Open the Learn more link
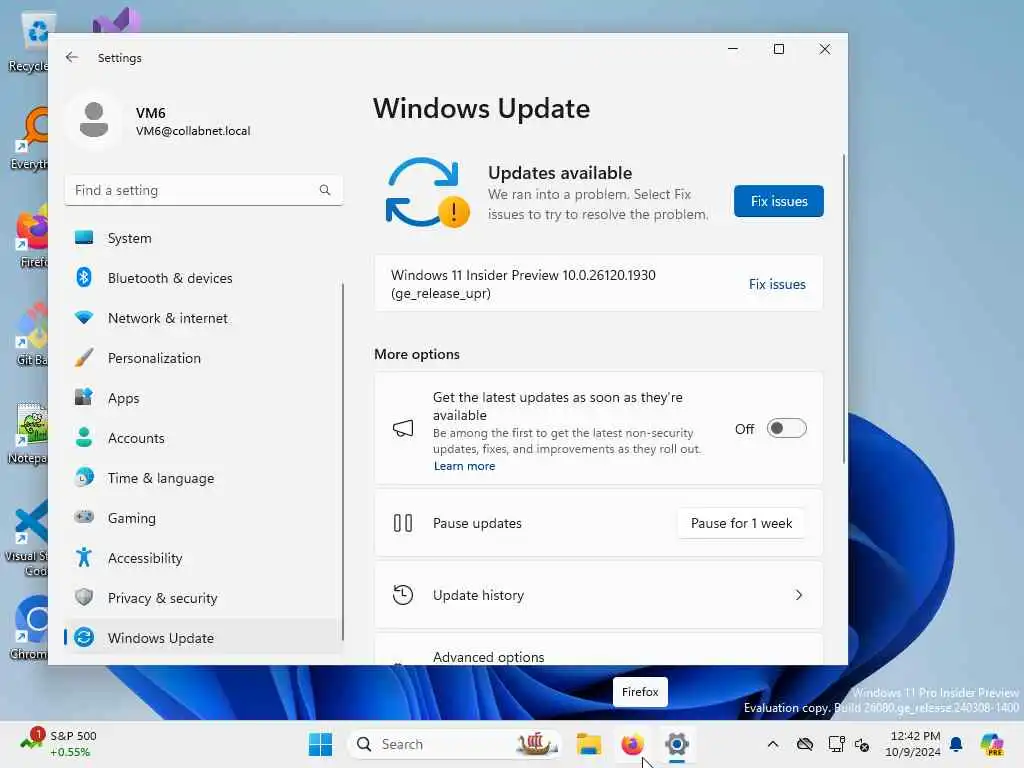 [464, 466]
